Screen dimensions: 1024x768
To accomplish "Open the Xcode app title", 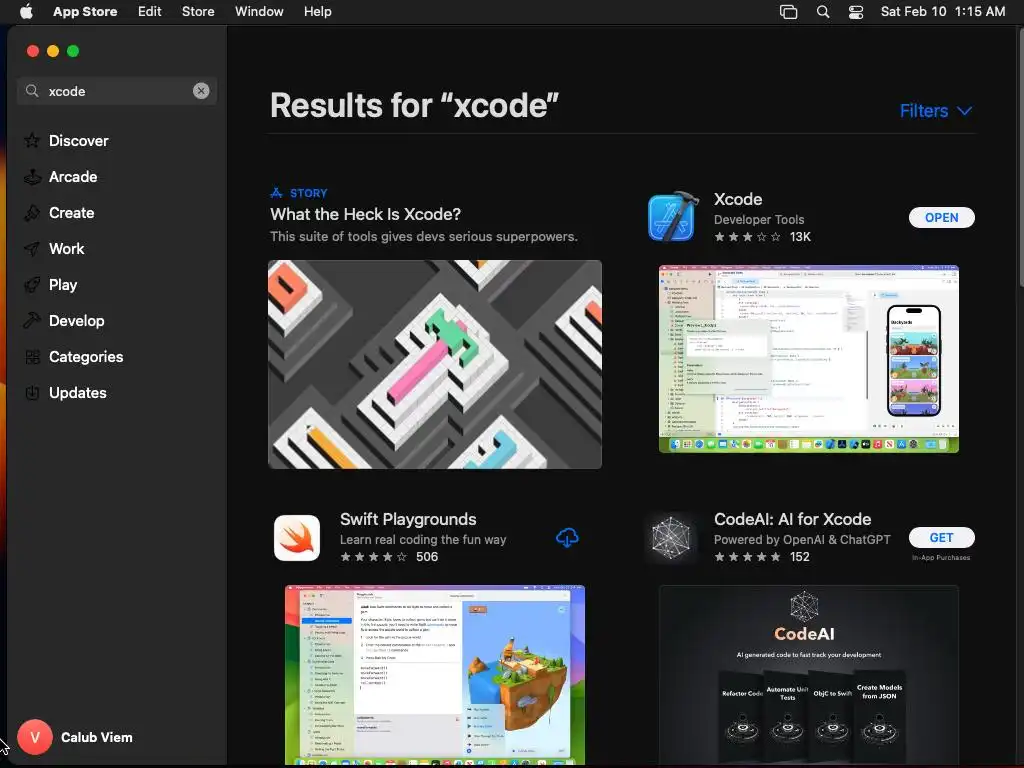I will [x=738, y=199].
